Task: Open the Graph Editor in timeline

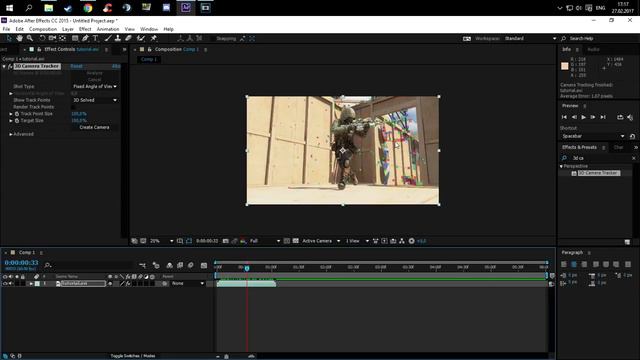Action: [204, 265]
